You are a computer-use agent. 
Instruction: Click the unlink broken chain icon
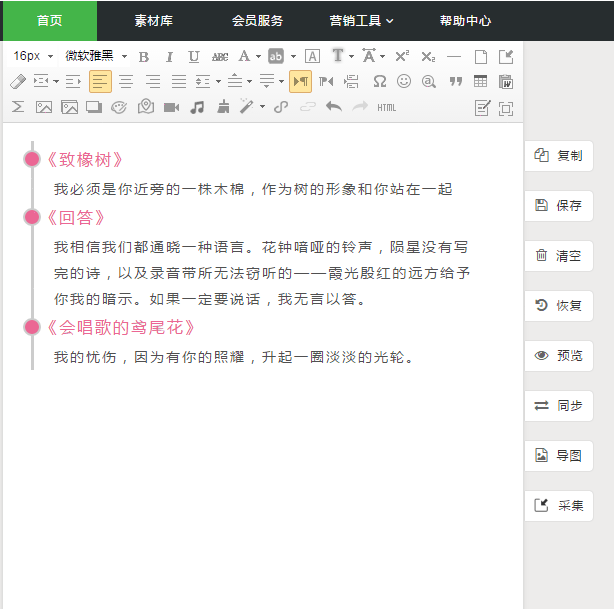pos(308,107)
